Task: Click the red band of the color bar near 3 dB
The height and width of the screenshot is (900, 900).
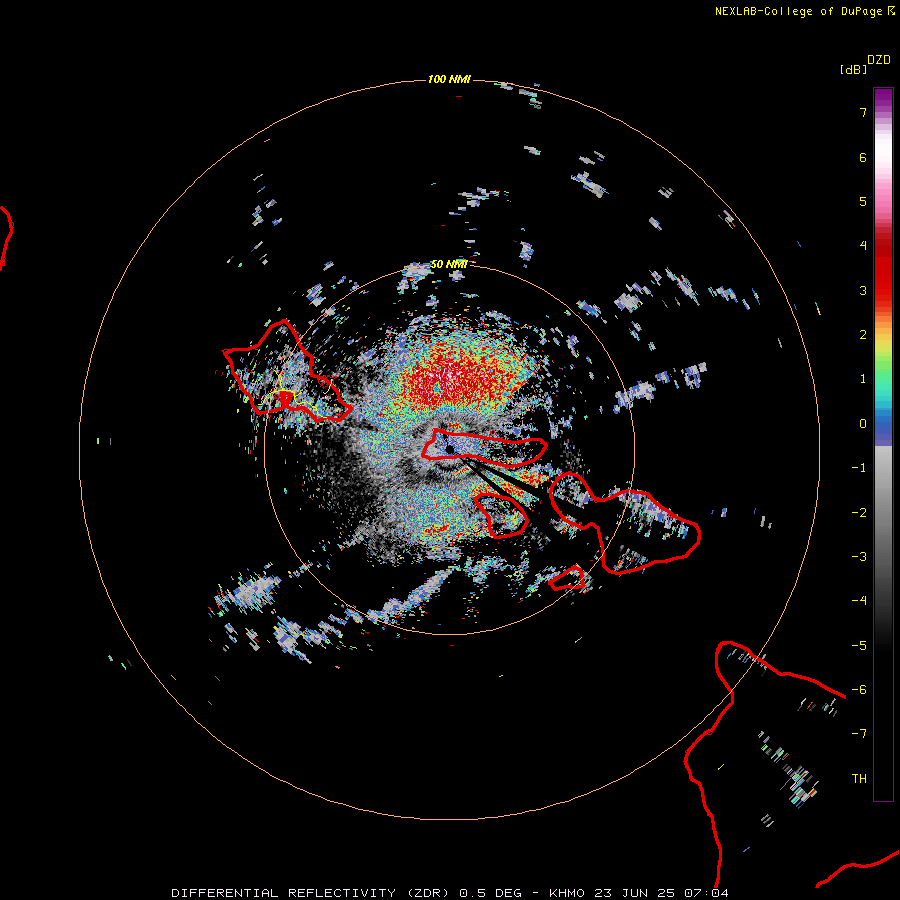Action: pos(883,290)
